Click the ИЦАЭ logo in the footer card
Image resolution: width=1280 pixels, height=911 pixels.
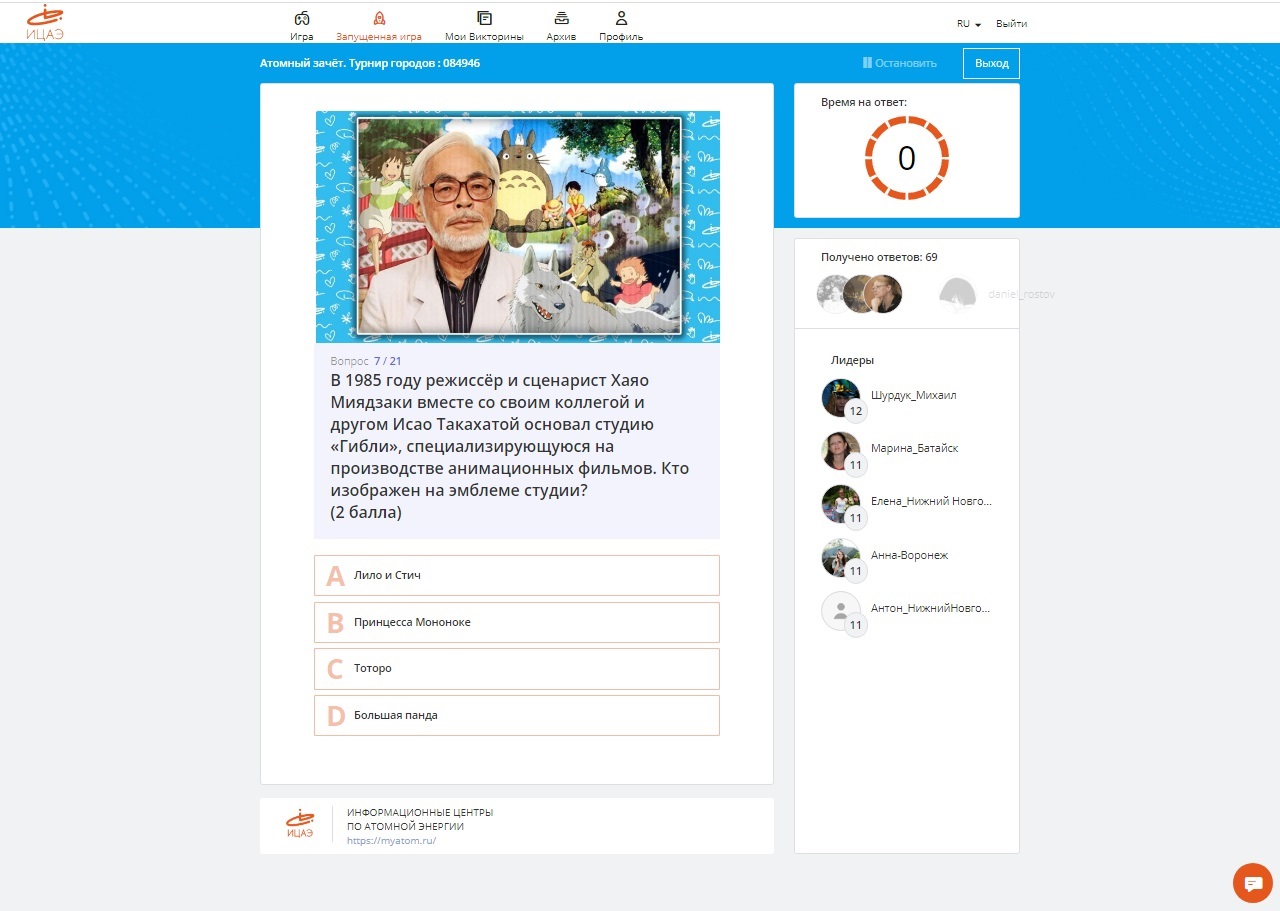click(x=300, y=825)
